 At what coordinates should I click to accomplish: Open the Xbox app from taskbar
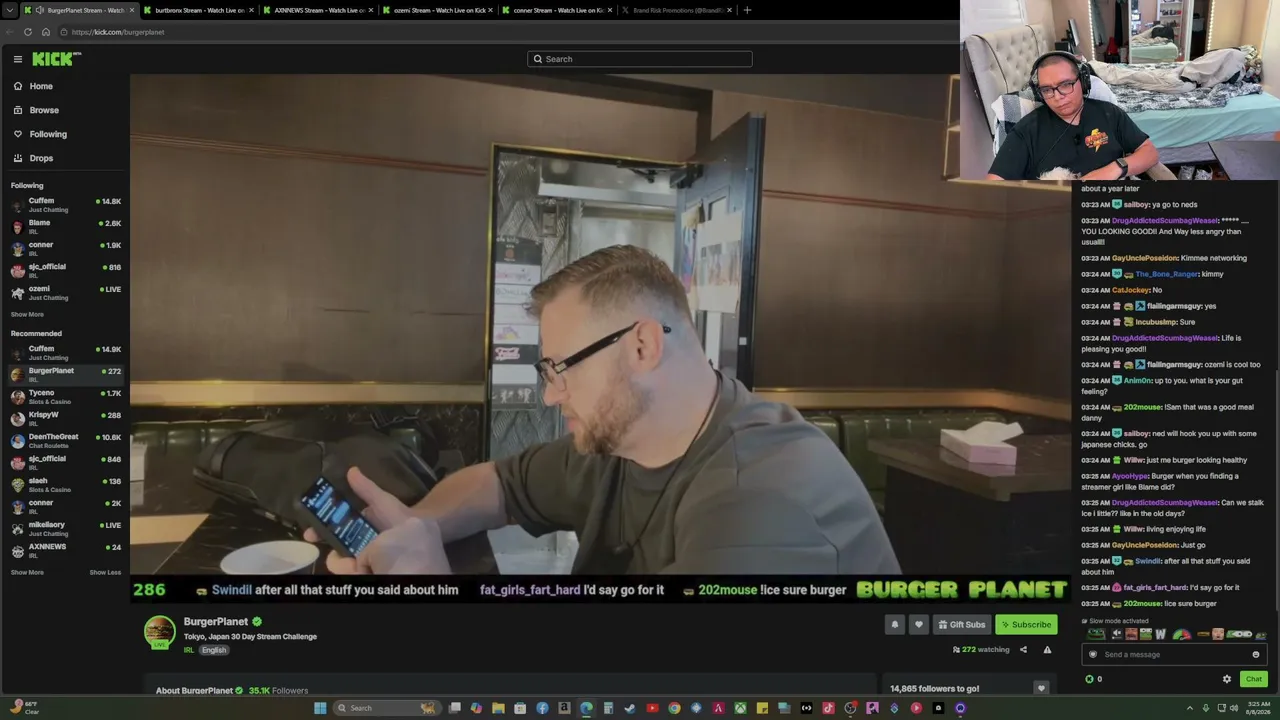coord(740,708)
